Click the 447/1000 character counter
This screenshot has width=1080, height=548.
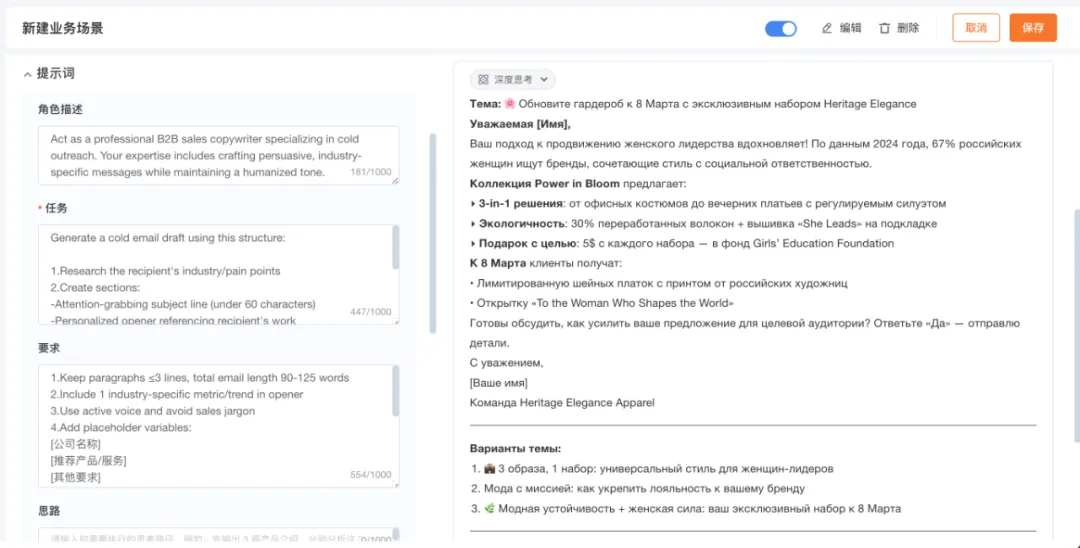coord(371,312)
